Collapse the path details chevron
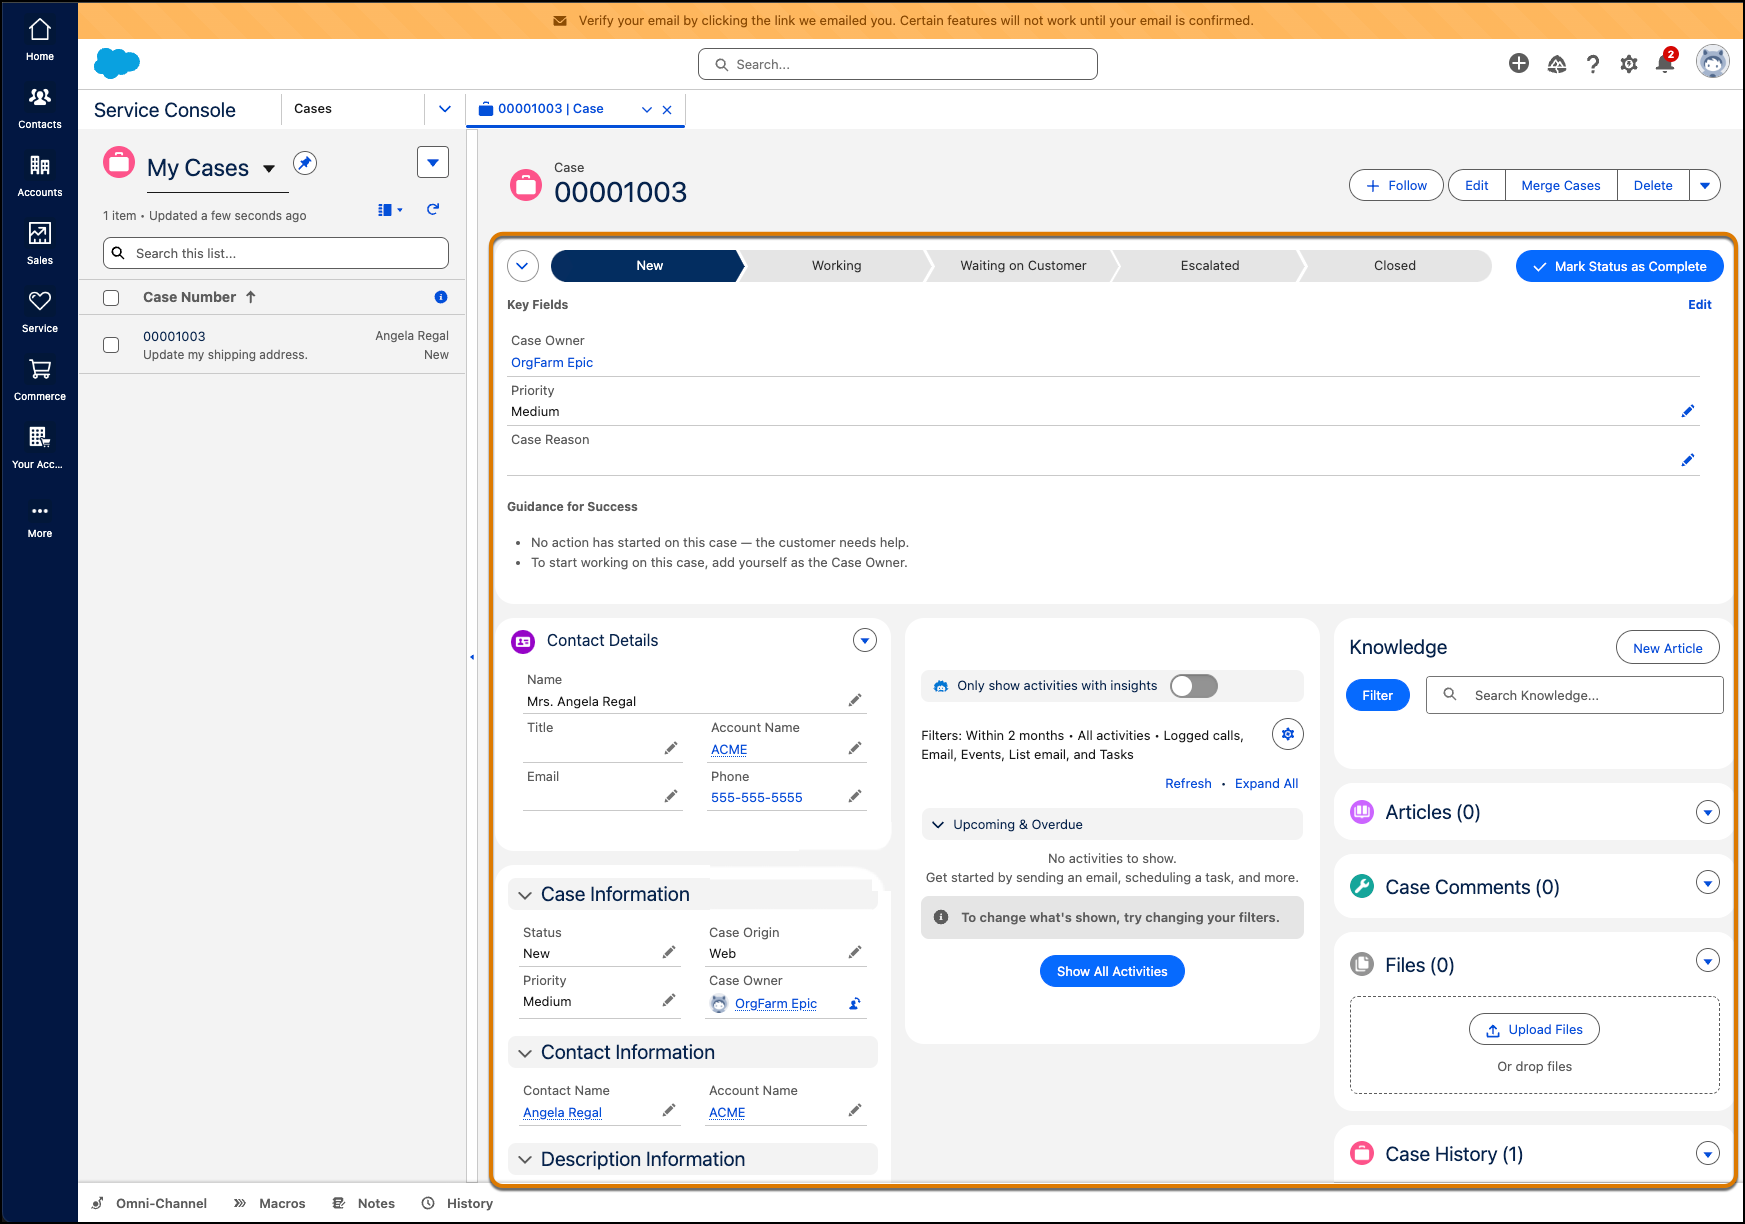This screenshot has width=1745, height=1224. point(523,266)
